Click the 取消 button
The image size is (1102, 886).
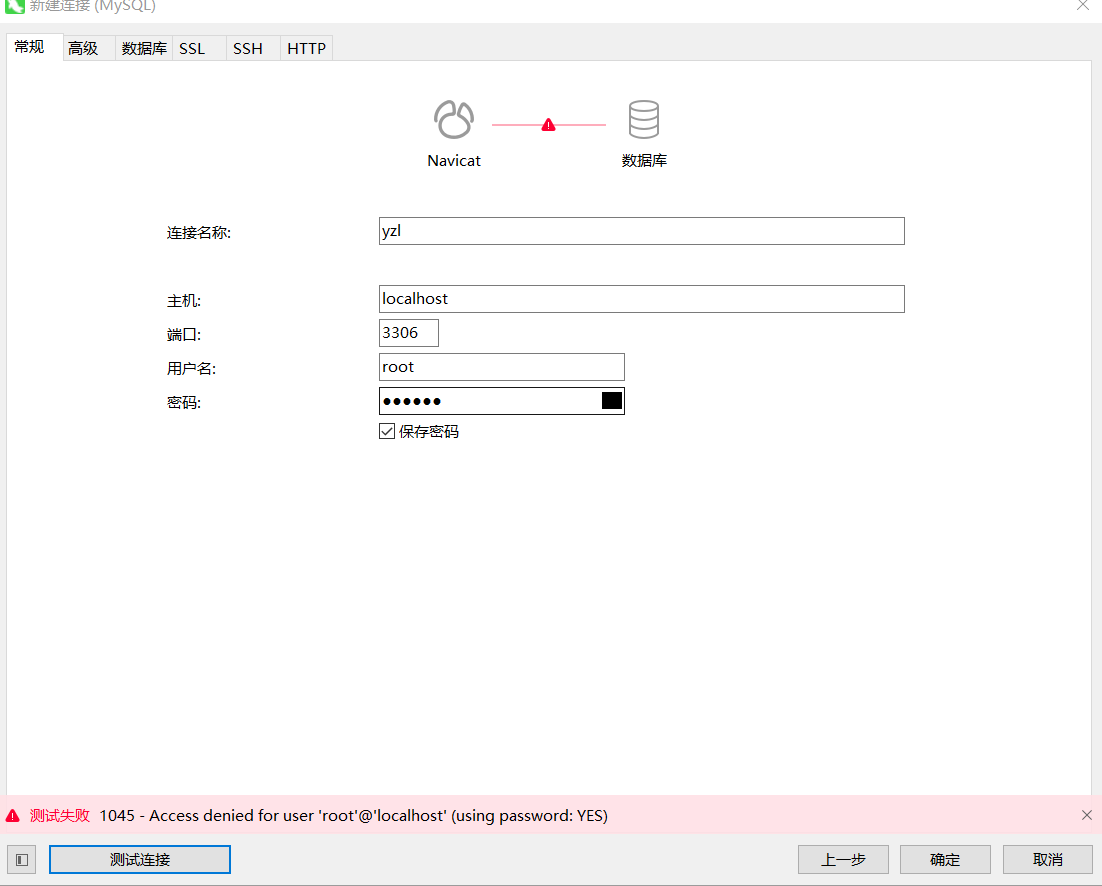tap(1048, 860)
